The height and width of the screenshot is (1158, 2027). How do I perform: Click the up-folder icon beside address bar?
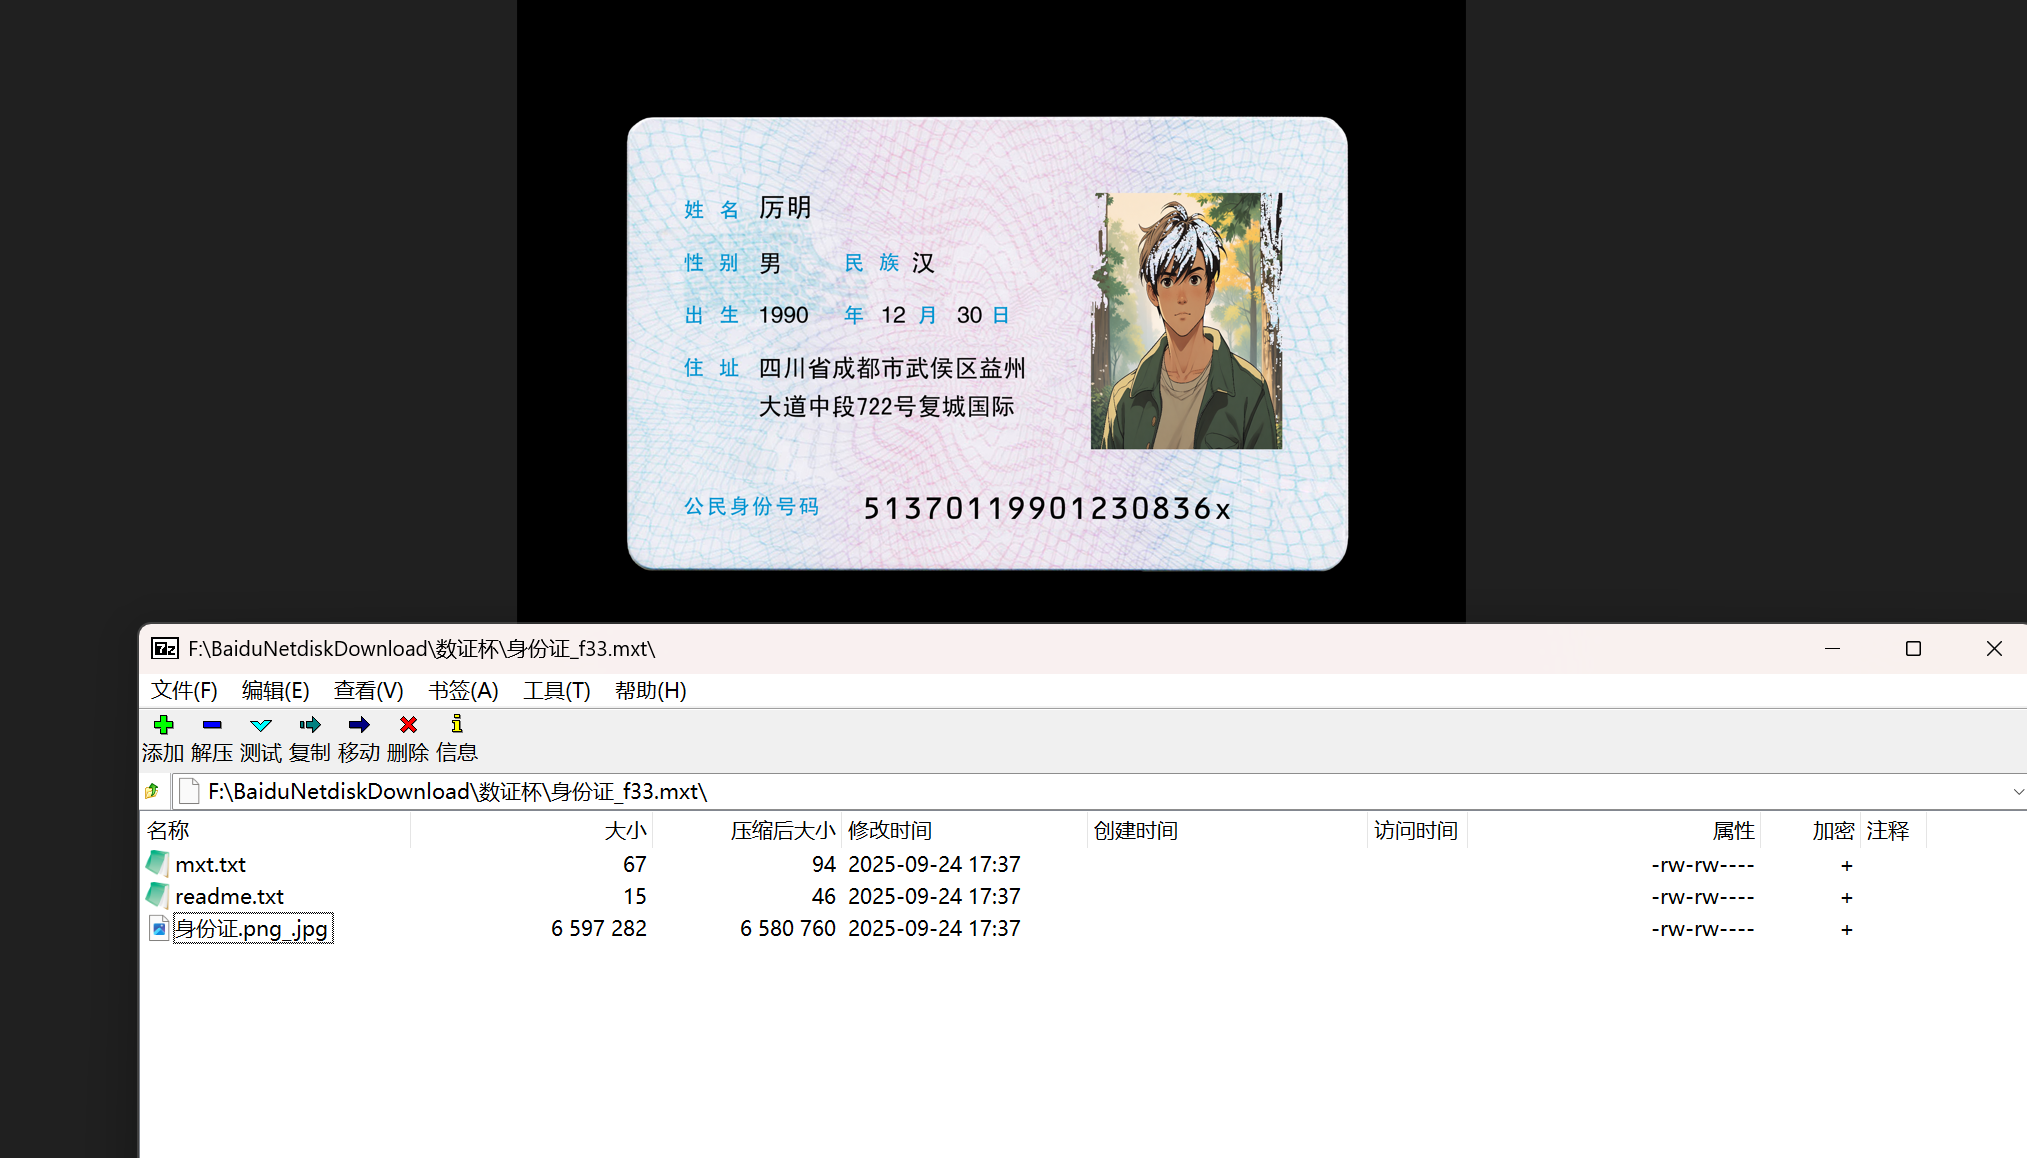click(x=152, y=791)
